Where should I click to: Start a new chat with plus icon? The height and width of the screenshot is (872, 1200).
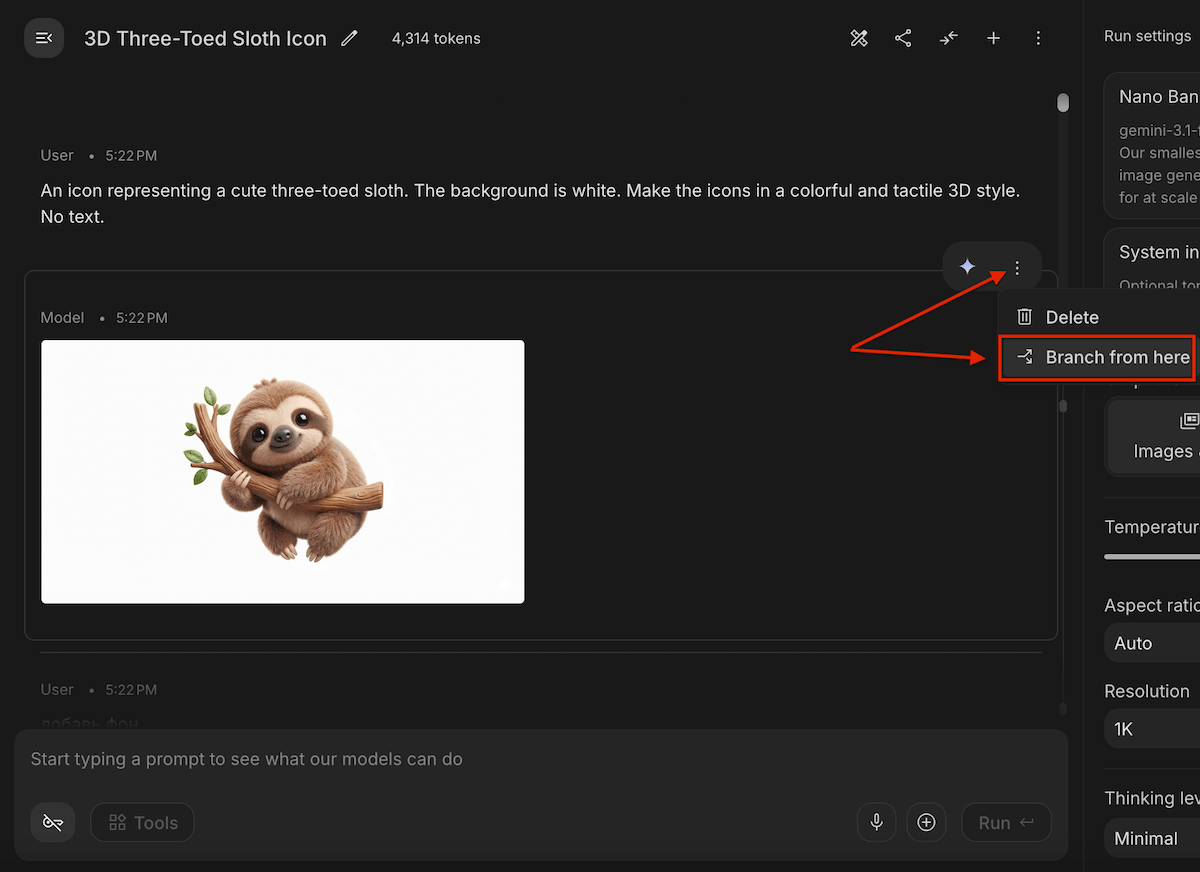993,38
